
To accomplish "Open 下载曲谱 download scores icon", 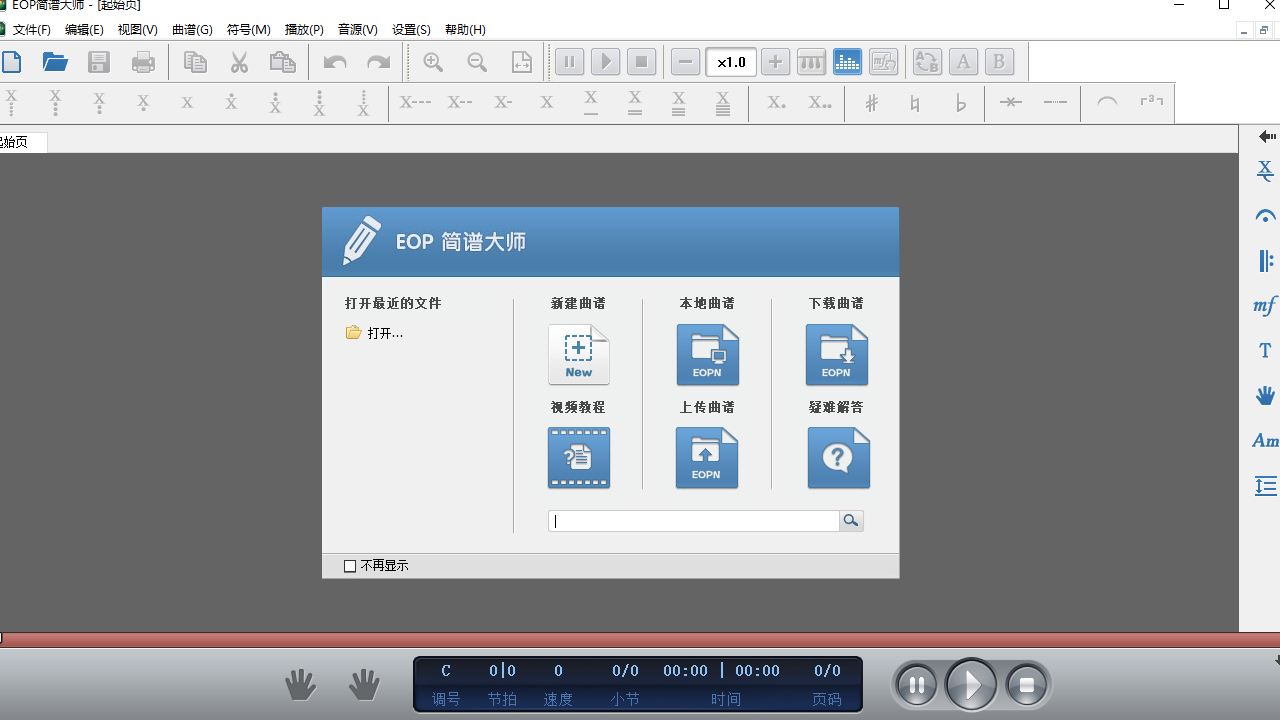I will [x=837, y=355].
